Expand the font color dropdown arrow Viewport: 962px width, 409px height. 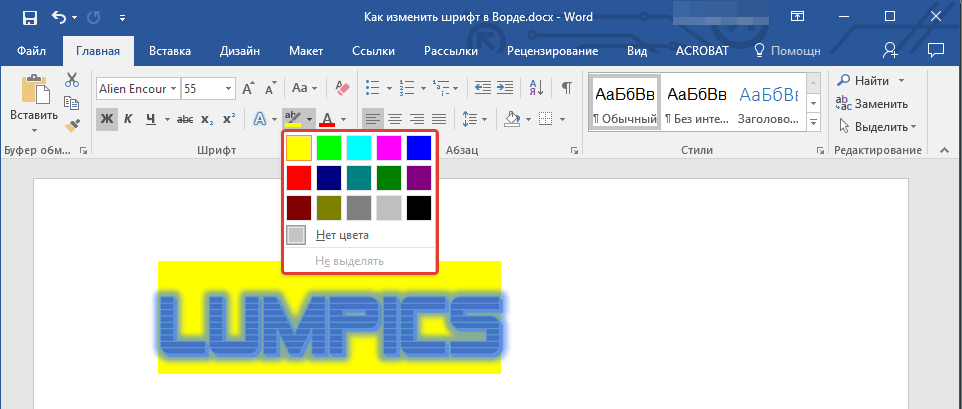(x=344, y=120)
